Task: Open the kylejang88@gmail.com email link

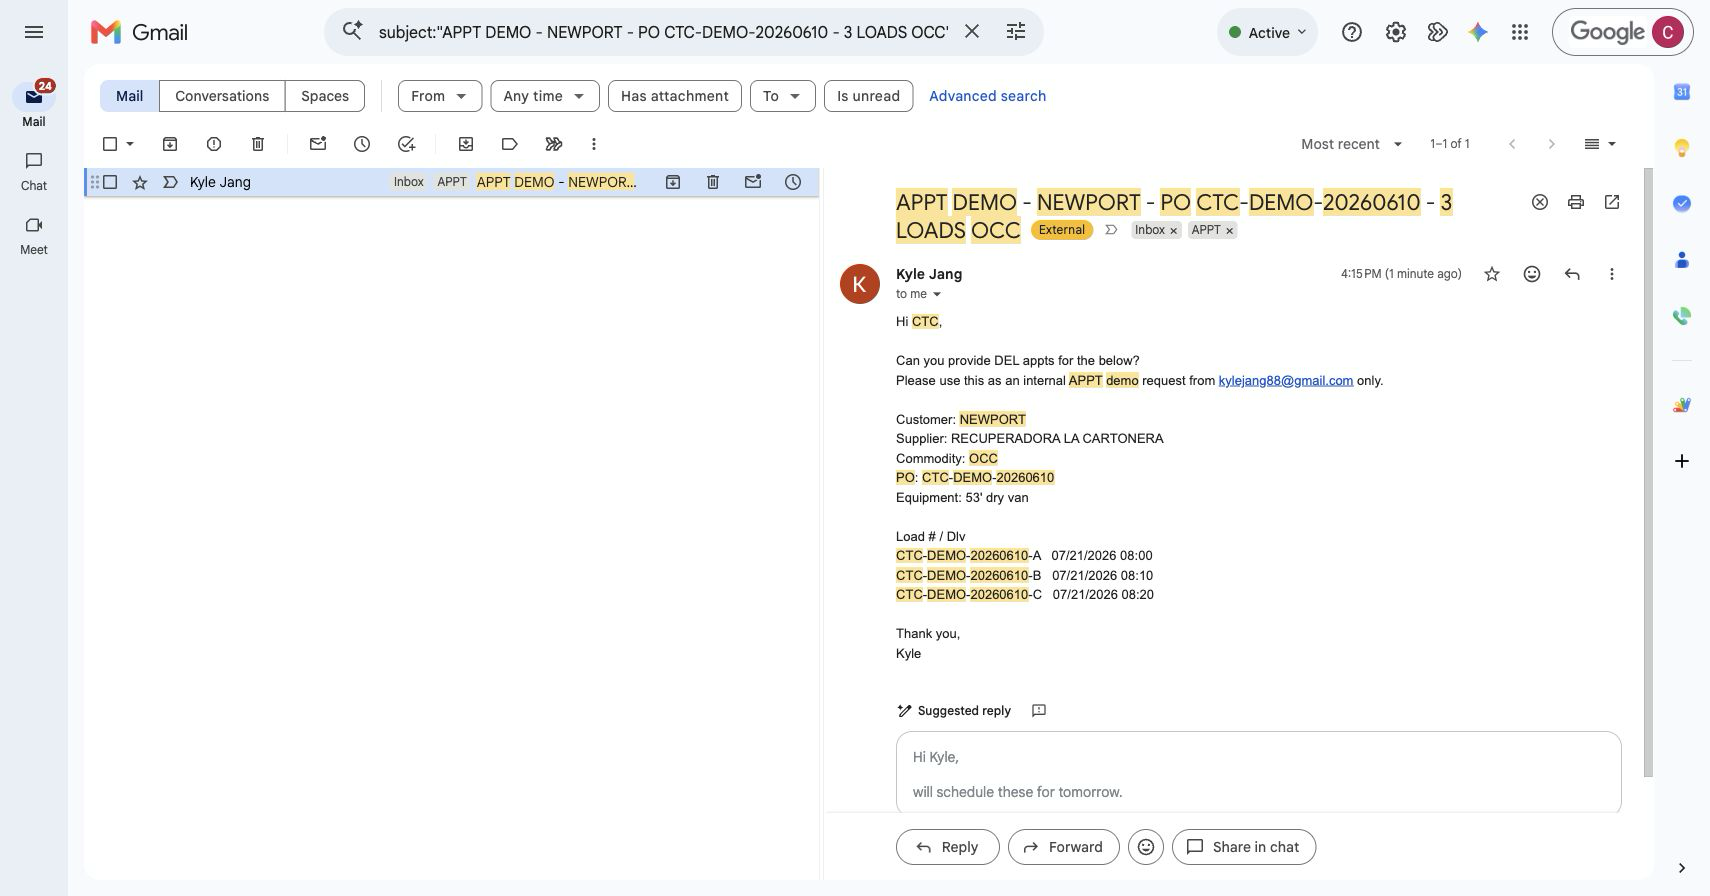Action: point(1285,381)
